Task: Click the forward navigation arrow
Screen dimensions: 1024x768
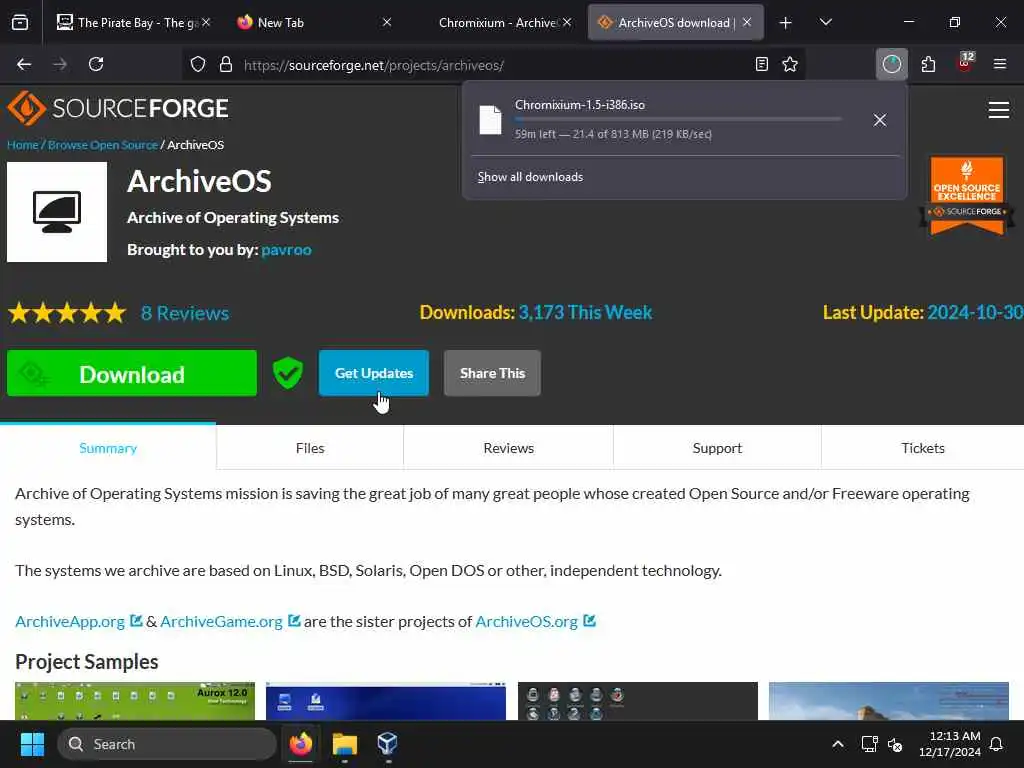Action: (x=60, y=64)
